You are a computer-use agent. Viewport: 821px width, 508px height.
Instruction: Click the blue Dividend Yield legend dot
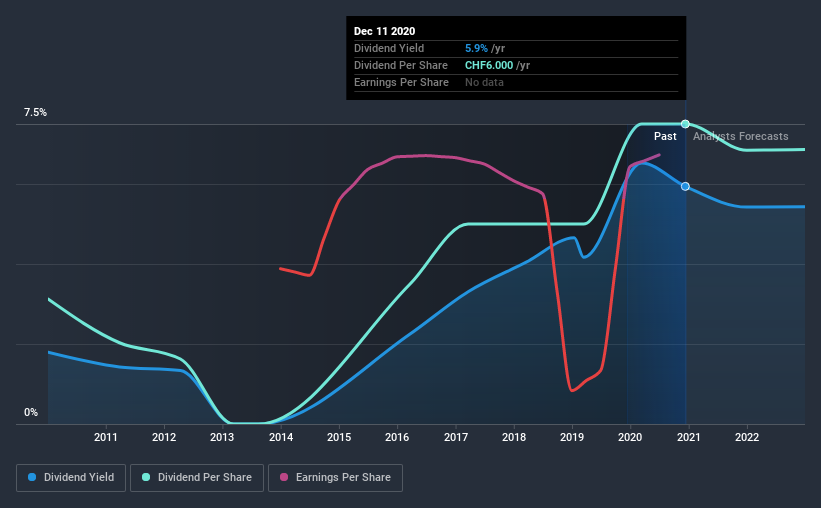(x=32, y=477)
